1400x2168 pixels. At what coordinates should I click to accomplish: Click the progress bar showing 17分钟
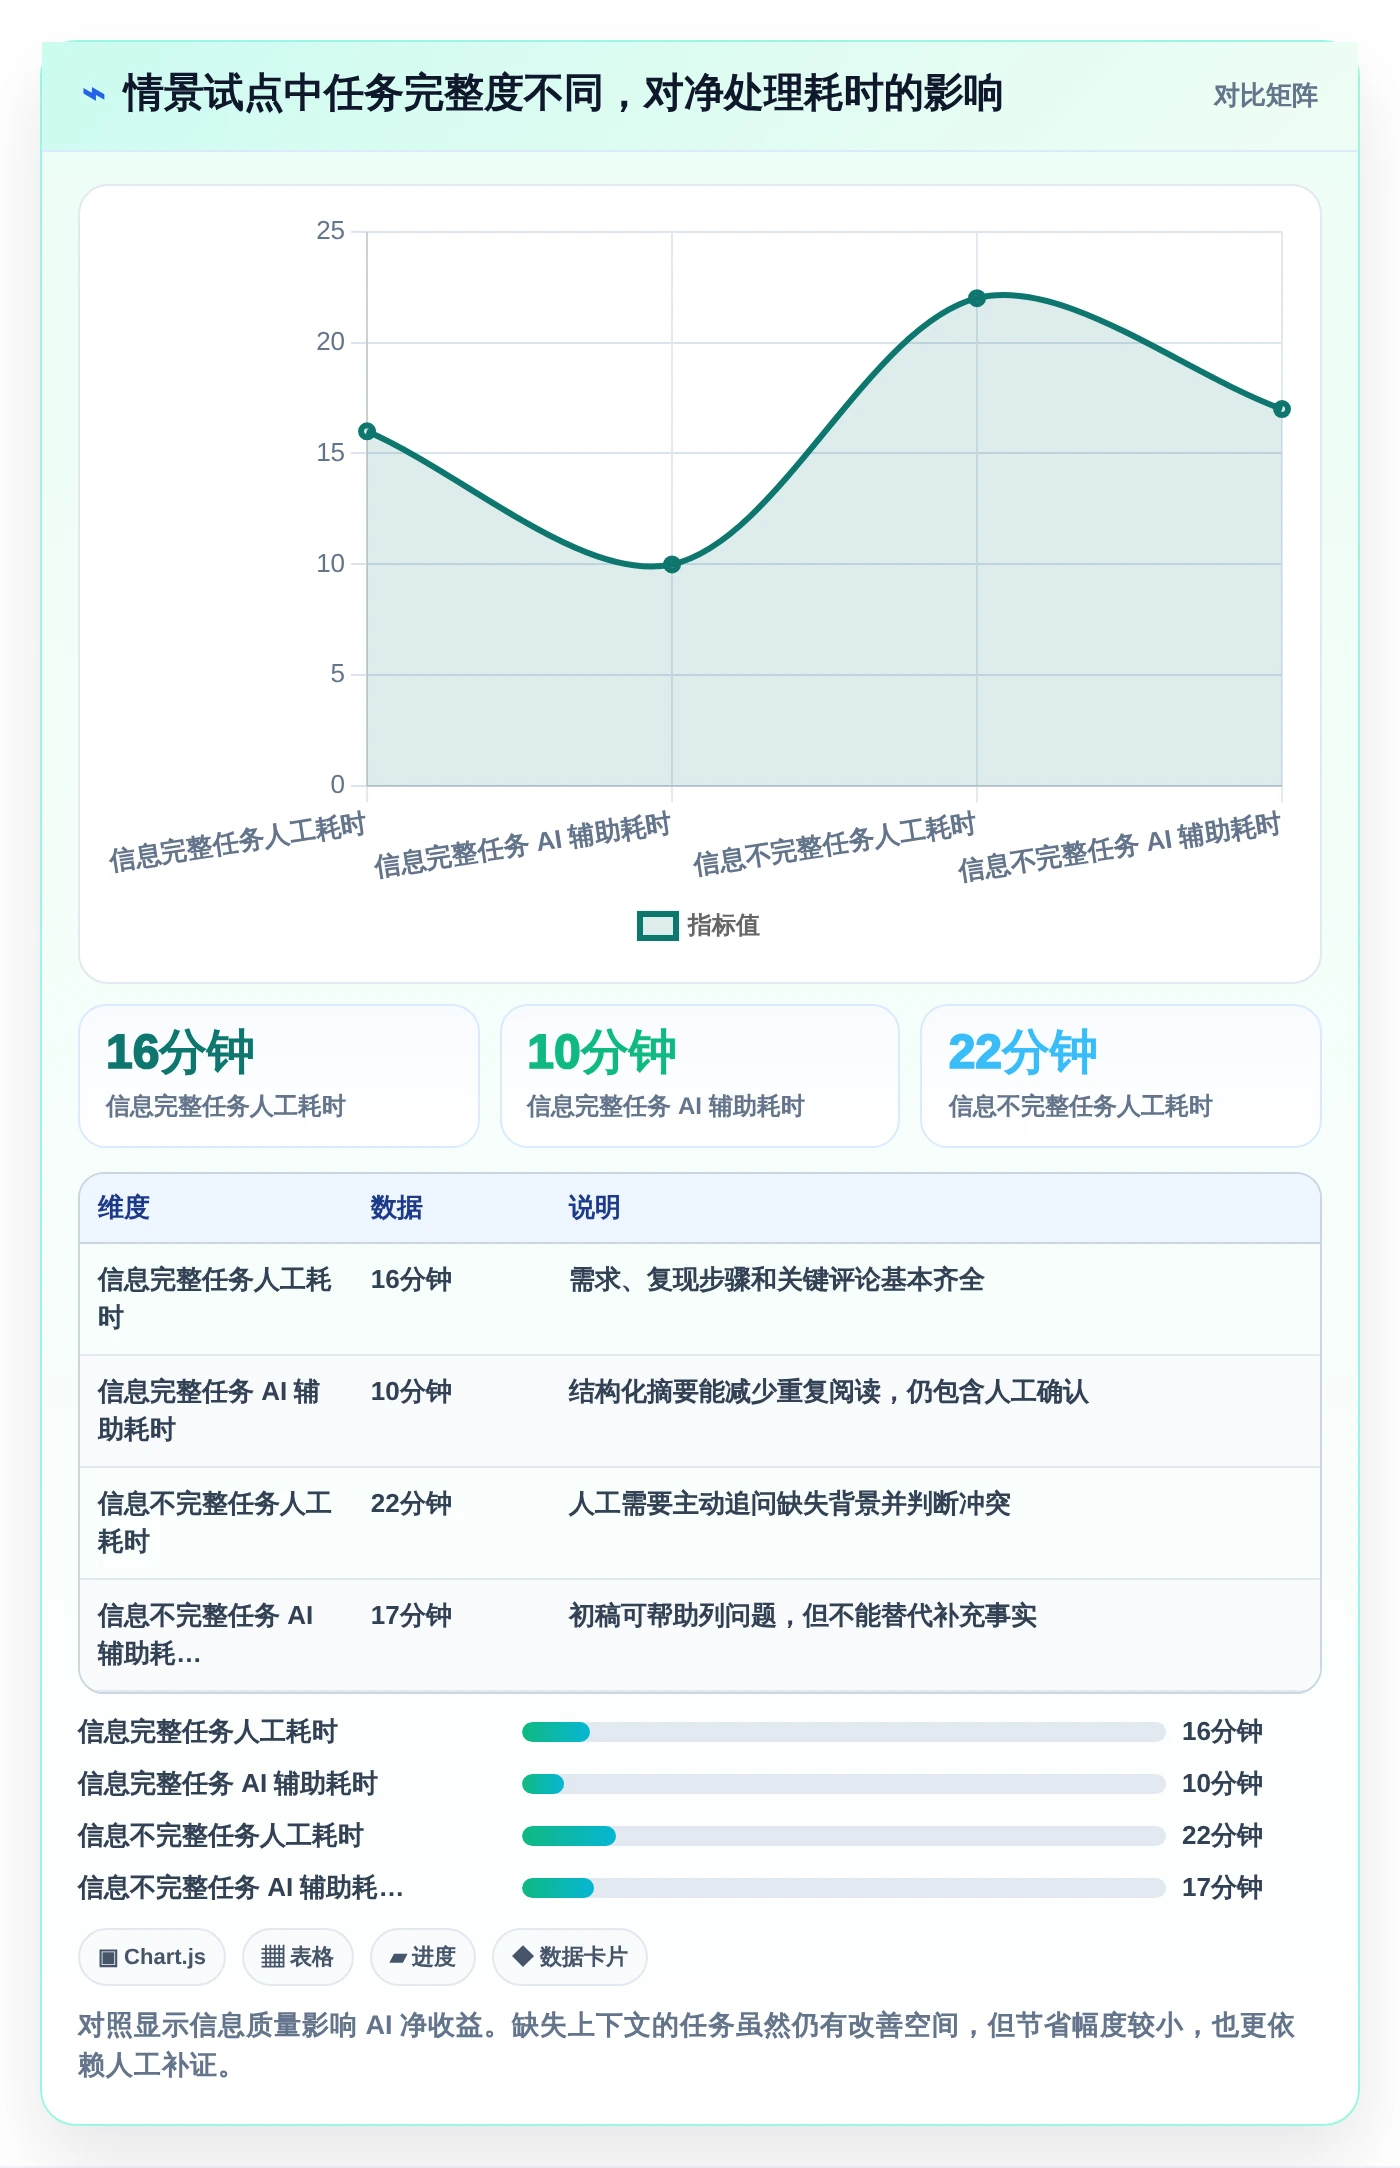pyautogui.click(x=843, y=1888)
